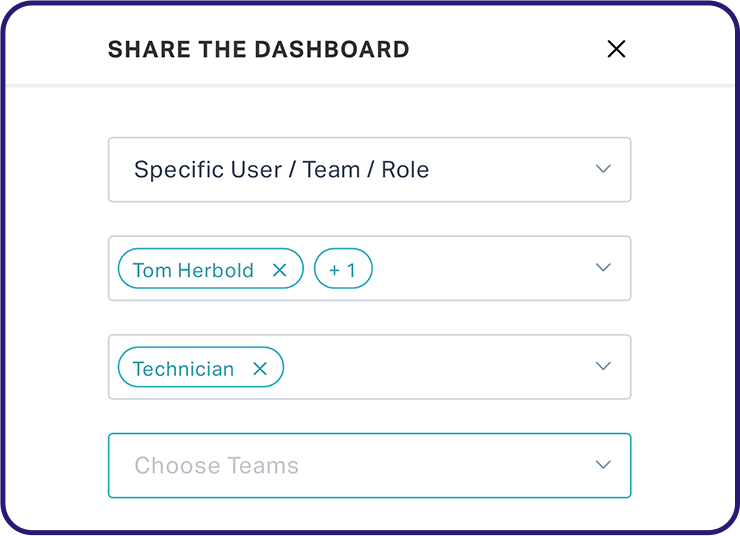Open the users list chevron beside +1
Viewport: 740px width, 536px height.
(603, 268)
